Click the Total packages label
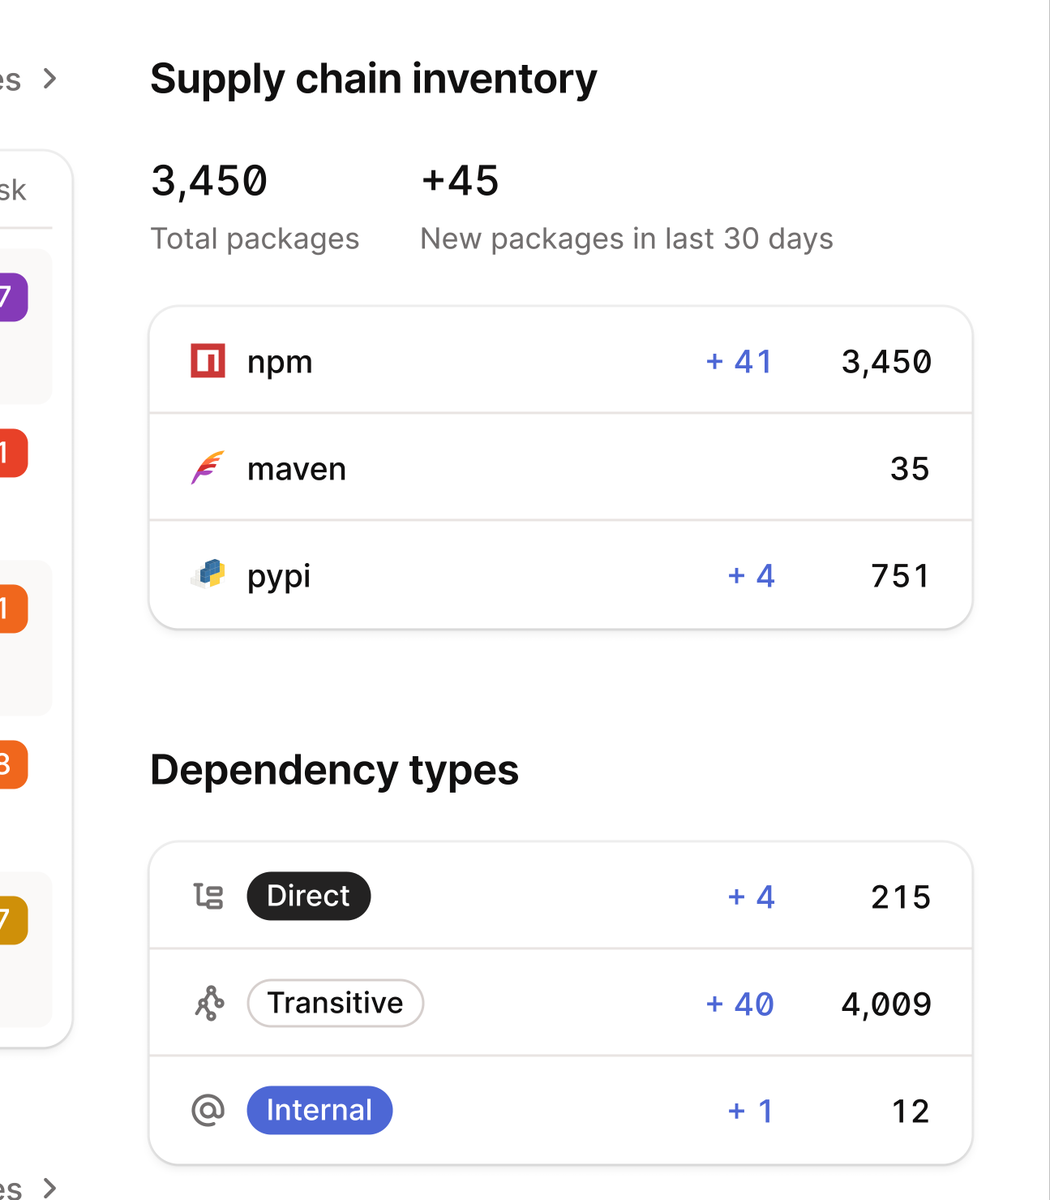Screen dimensions: 1050x1200 pos(255,239)
